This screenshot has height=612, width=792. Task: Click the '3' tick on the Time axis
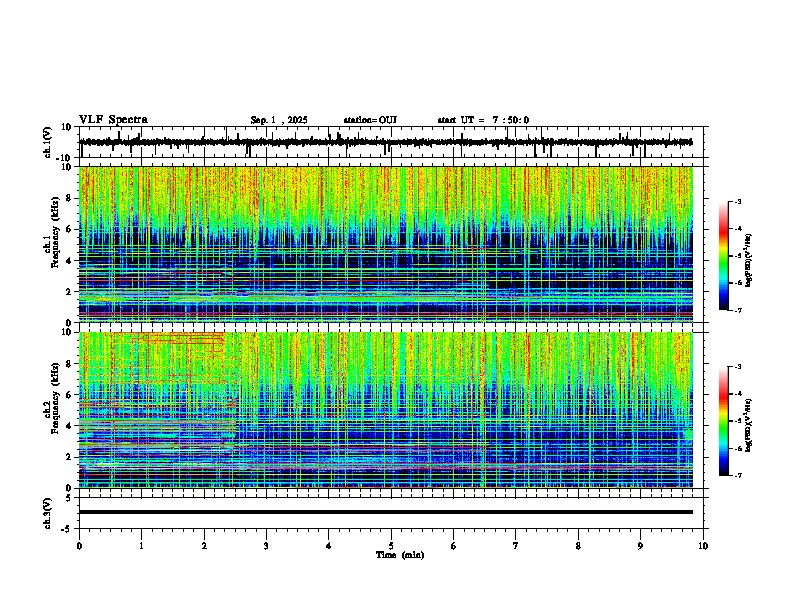tap(266, 546)
